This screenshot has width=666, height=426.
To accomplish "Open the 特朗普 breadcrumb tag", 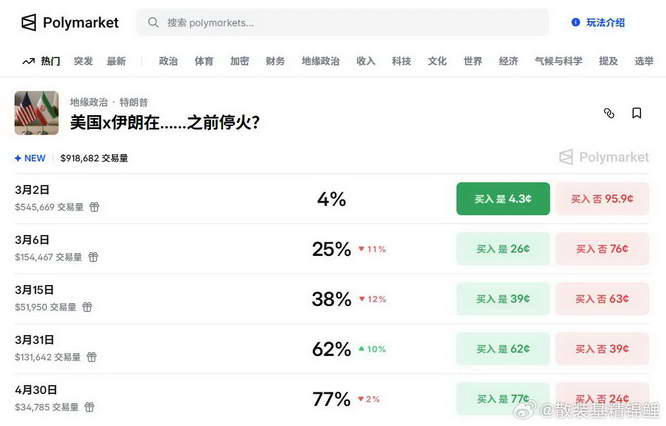I will tap(134, 102).
